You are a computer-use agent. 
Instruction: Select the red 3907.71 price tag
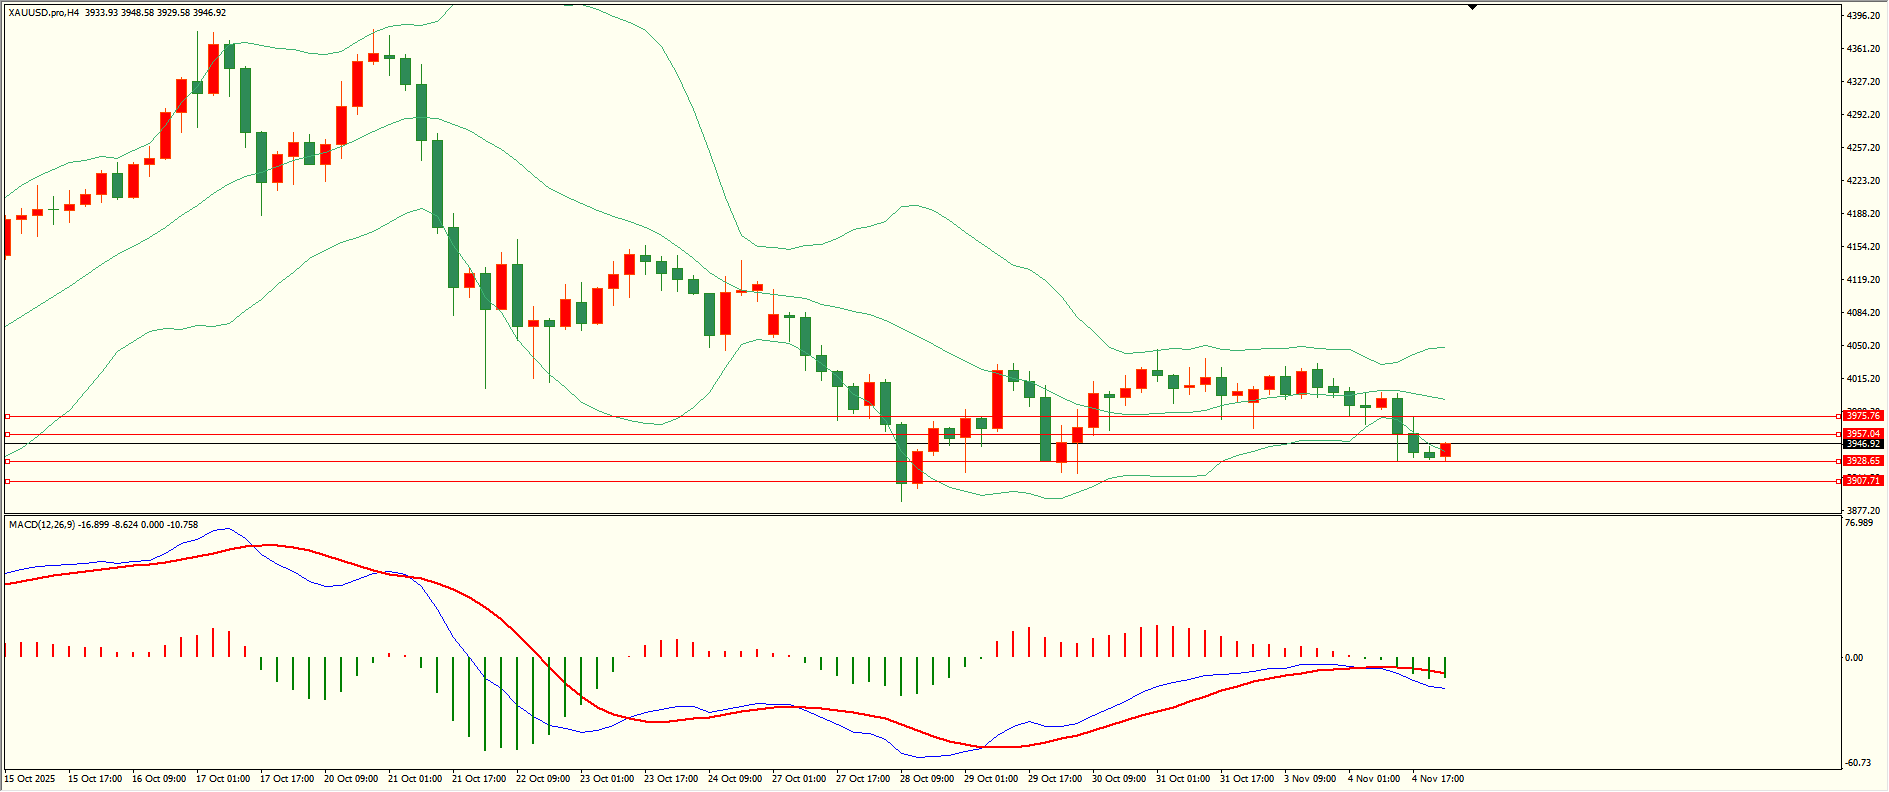pos(1862,481)
